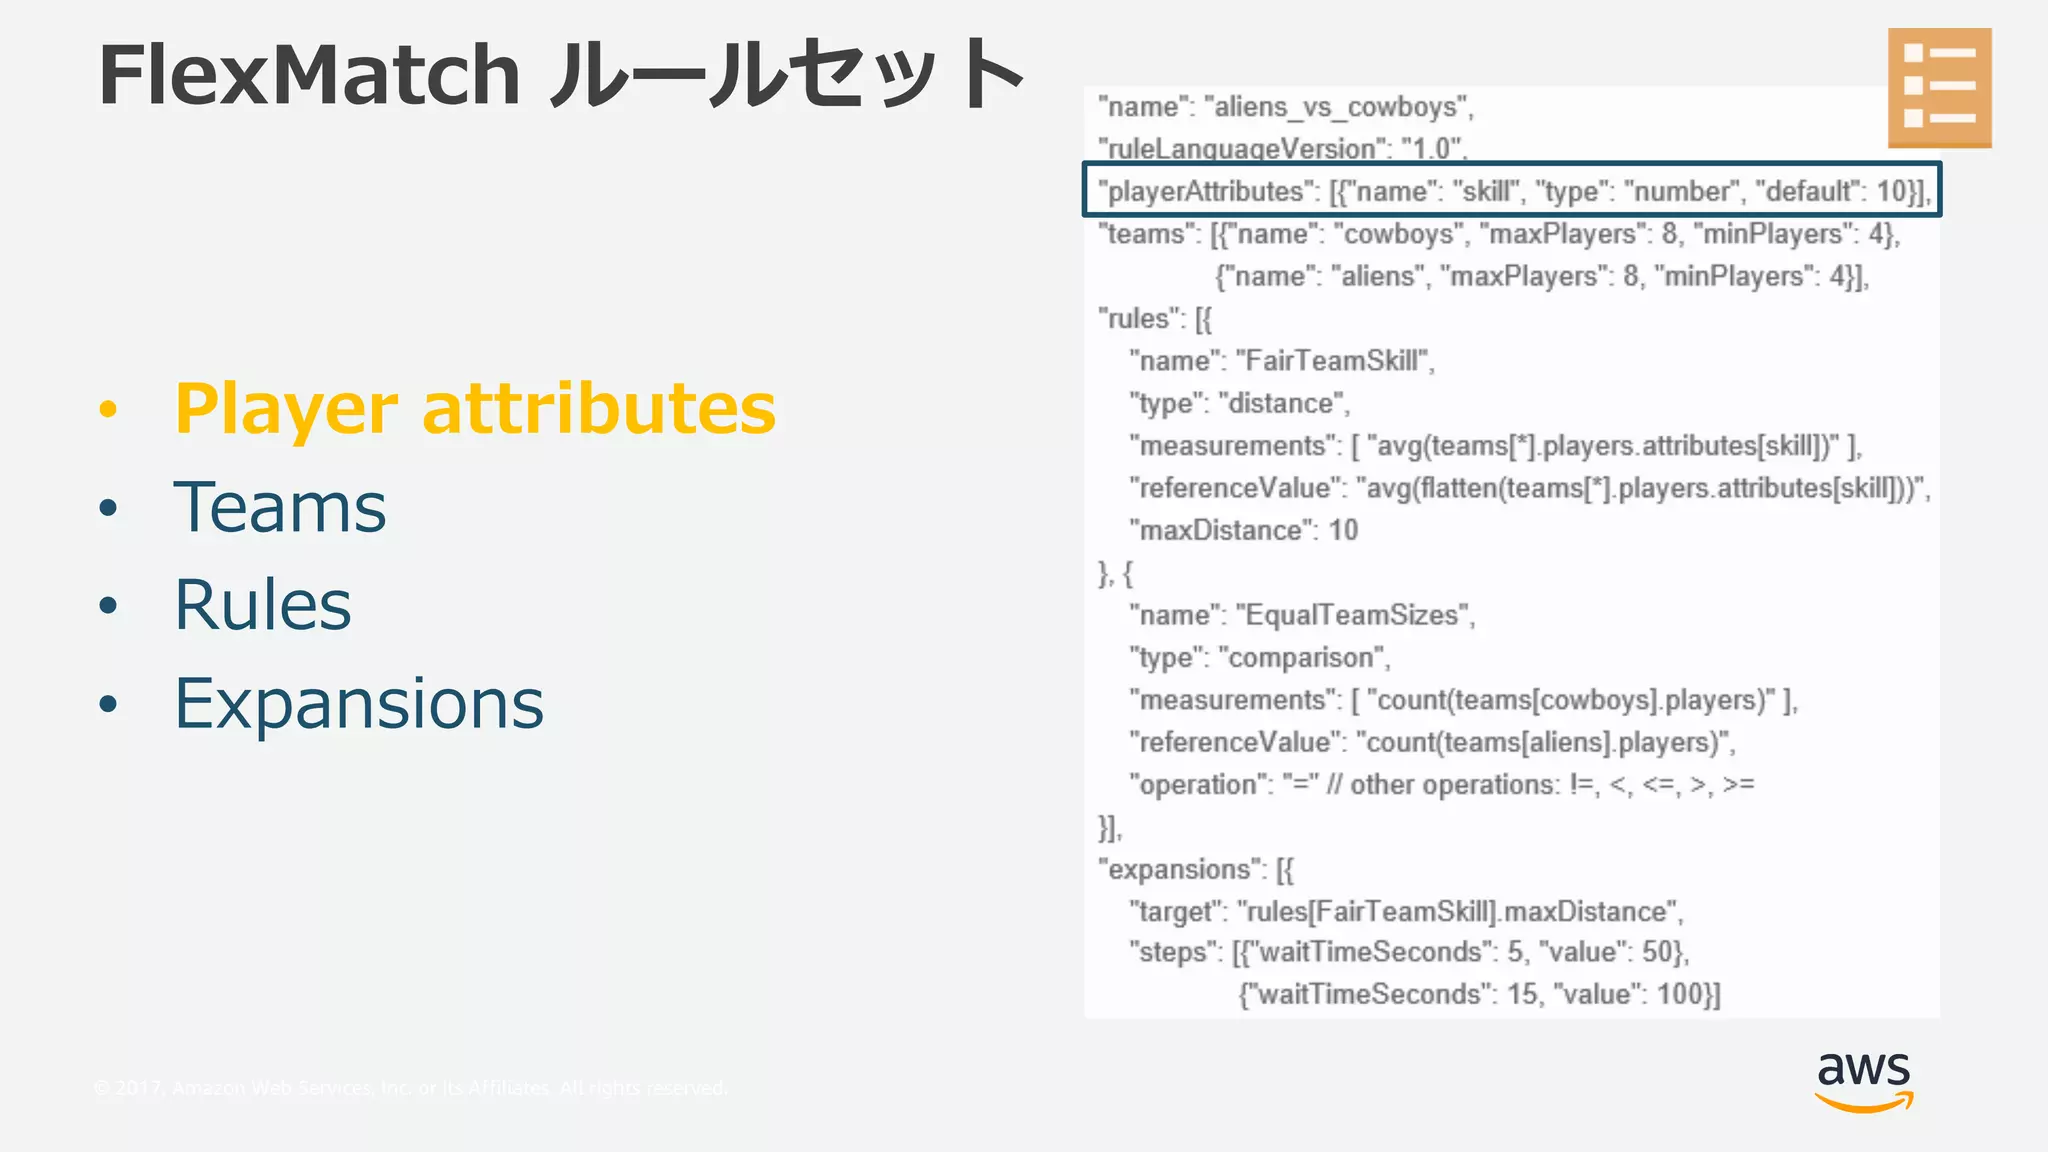Click the distance type line
This screenshot has width=2048, height=1152.
(1239, 403)
